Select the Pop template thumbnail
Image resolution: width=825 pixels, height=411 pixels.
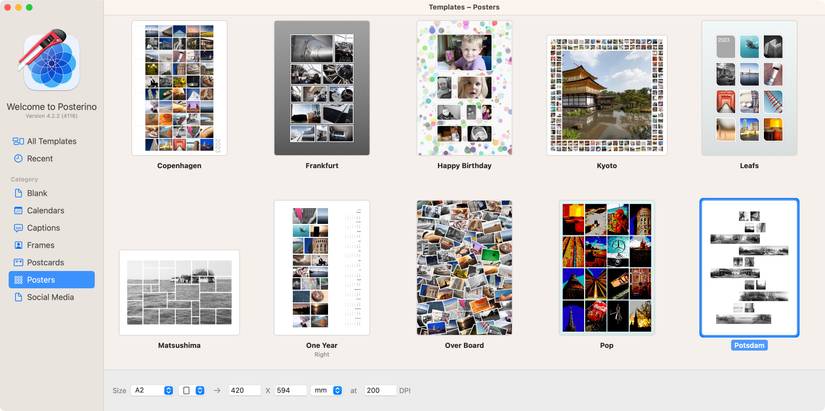click(x=607, y=268)
